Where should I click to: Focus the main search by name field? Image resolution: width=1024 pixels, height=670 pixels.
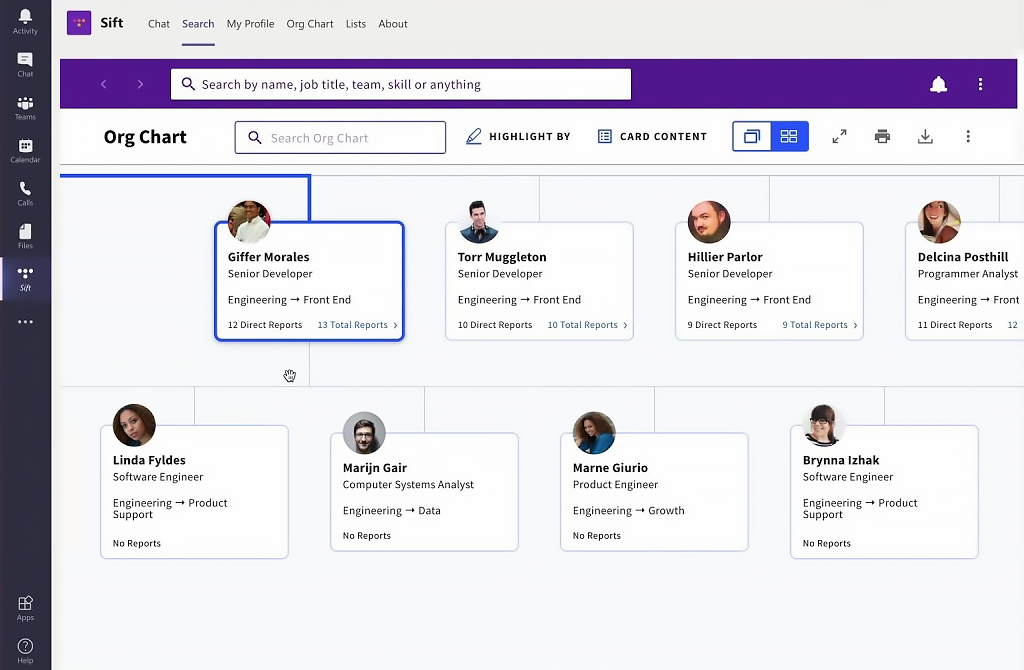pyautogui.click(x=401, y=84)
